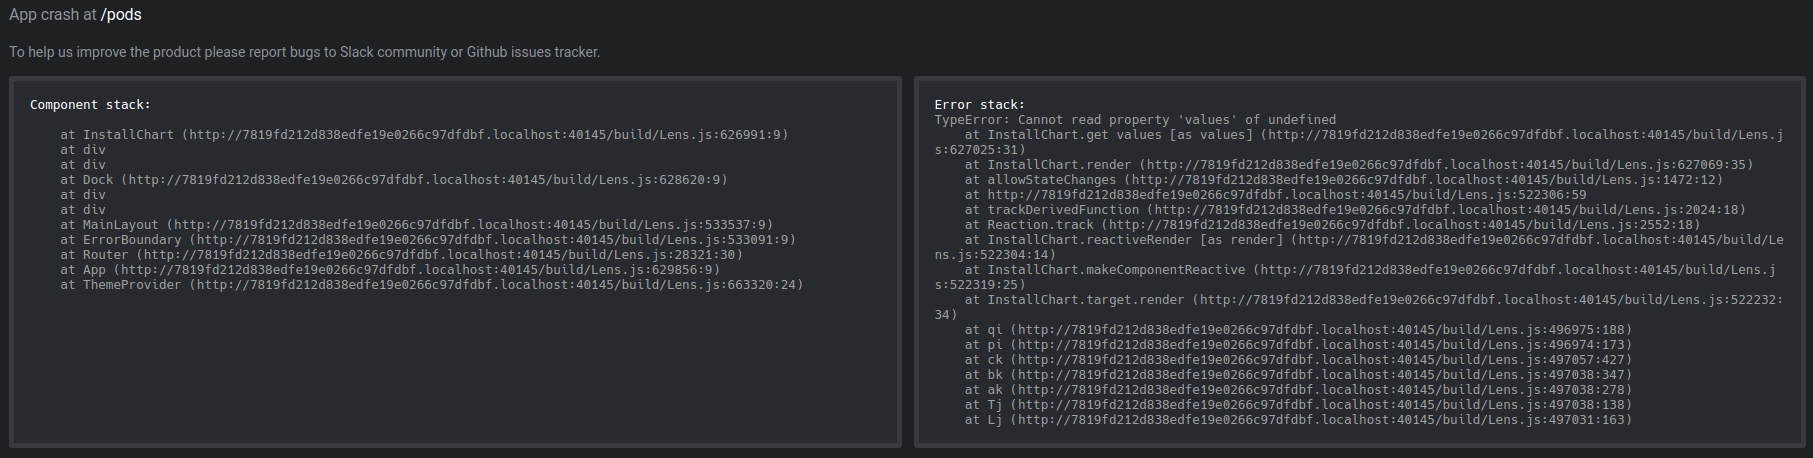Image resolution: width=1813 pixels, height=458 pixels.
Task: Click the "InstallChart.render" error stack line
Action: 1359,165
